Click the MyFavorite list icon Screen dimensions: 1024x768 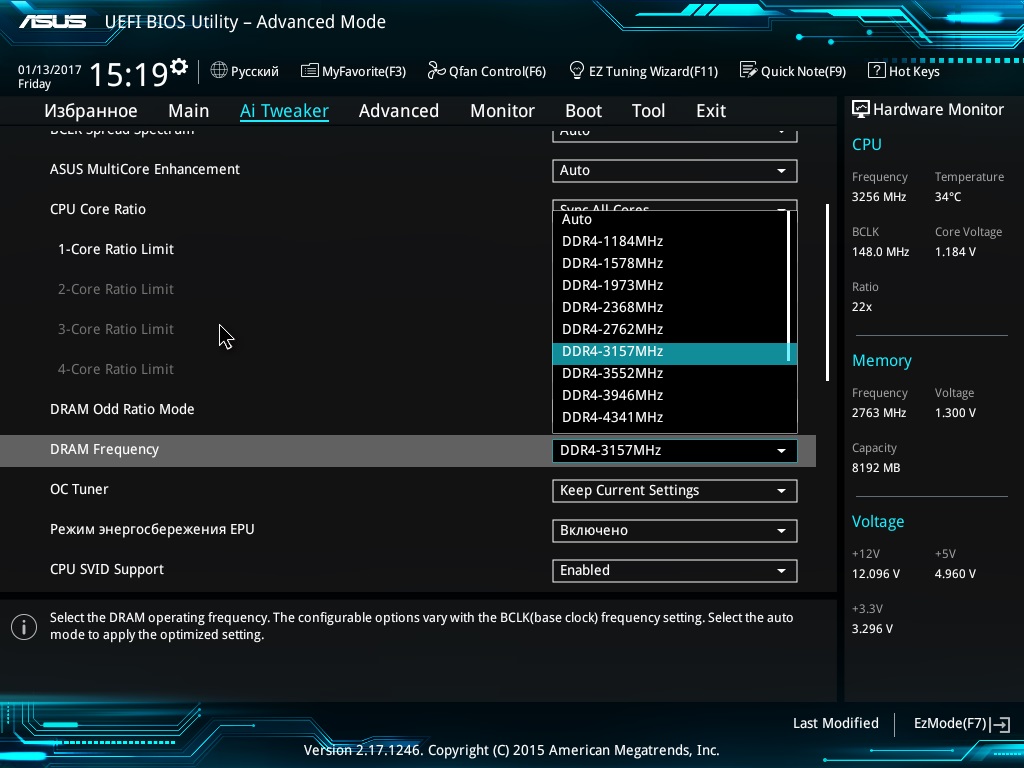(310, 70)
